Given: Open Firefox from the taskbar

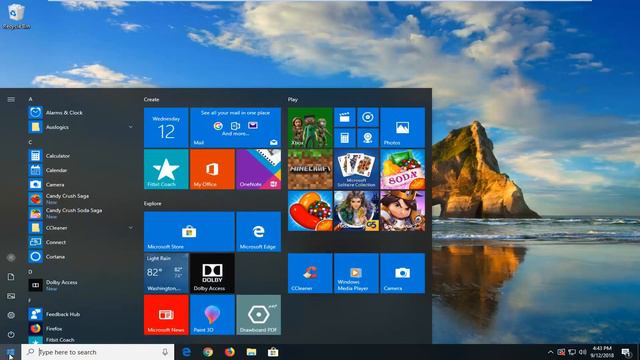Looking at the screenshot, I should [x=230, y=352].
